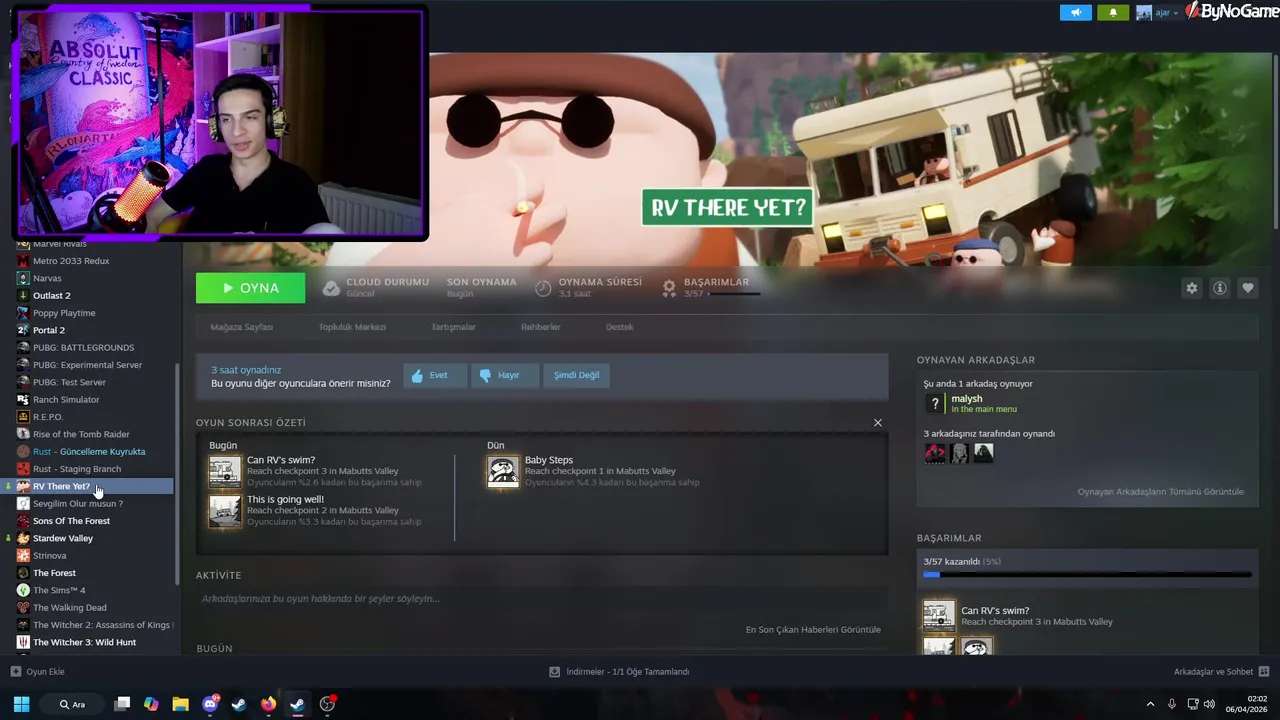
Task: Click the Strinova game icon
Action: tap(23, 556)
